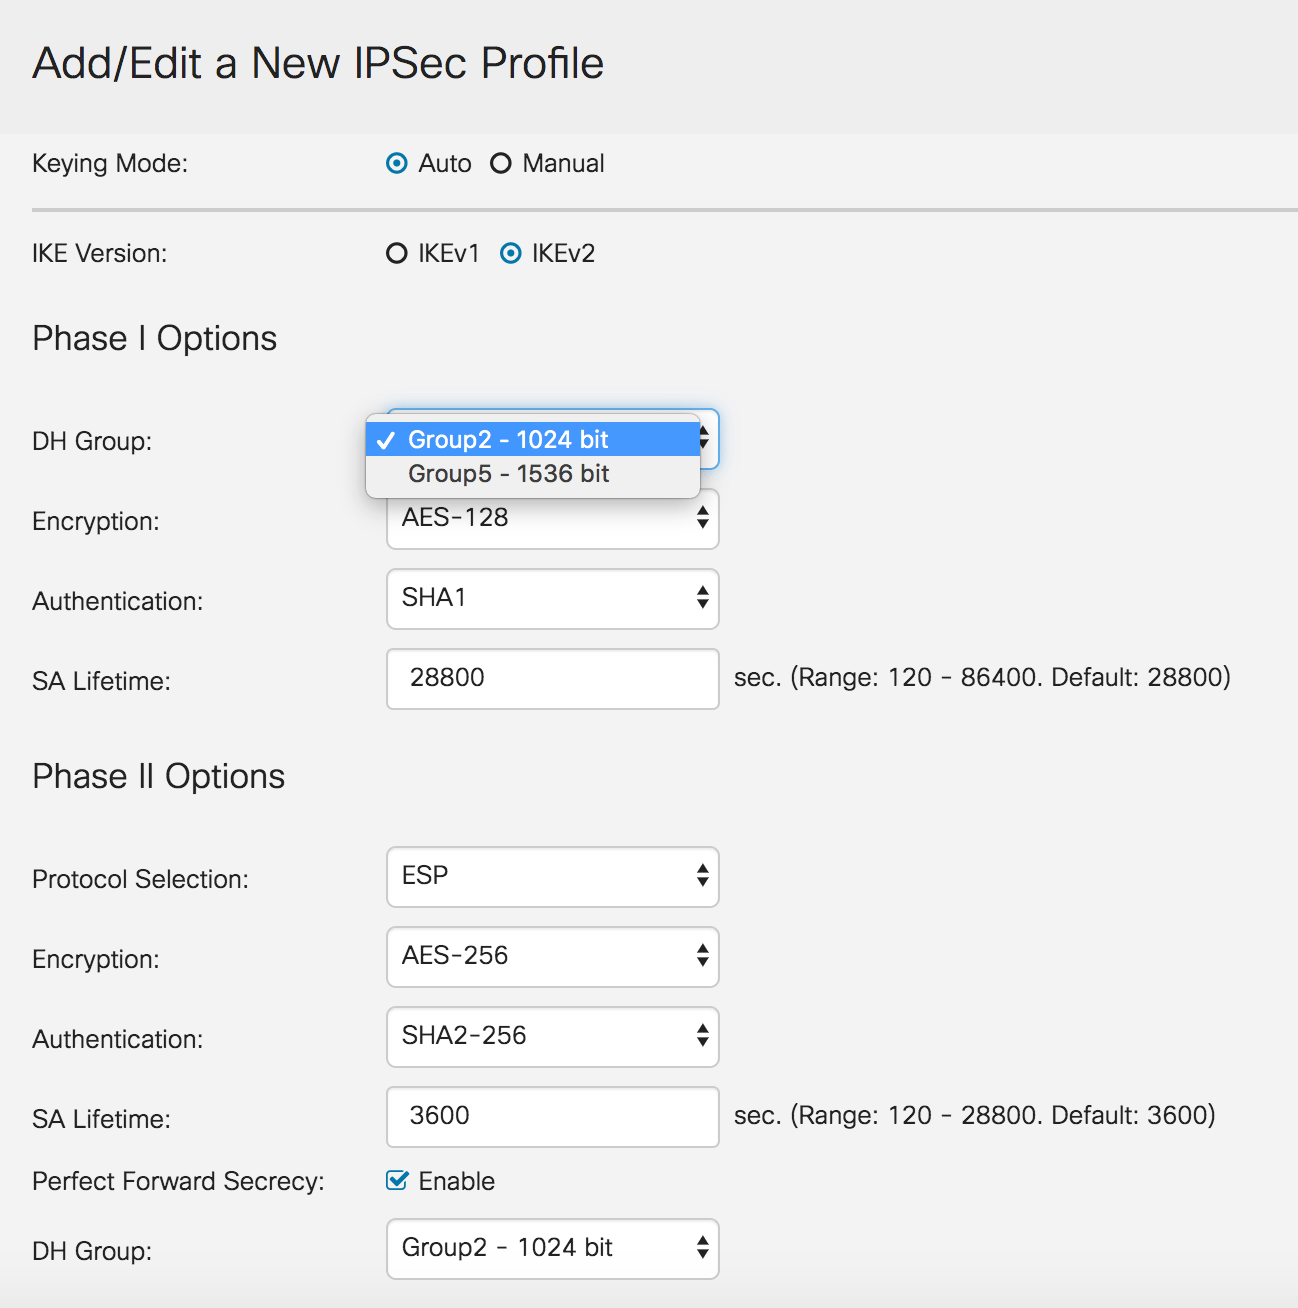This screenshot has height=1308, width=1298.
Task: Open the Phase I Encryption dropdown showing AES-128
Action: [552, 518]
